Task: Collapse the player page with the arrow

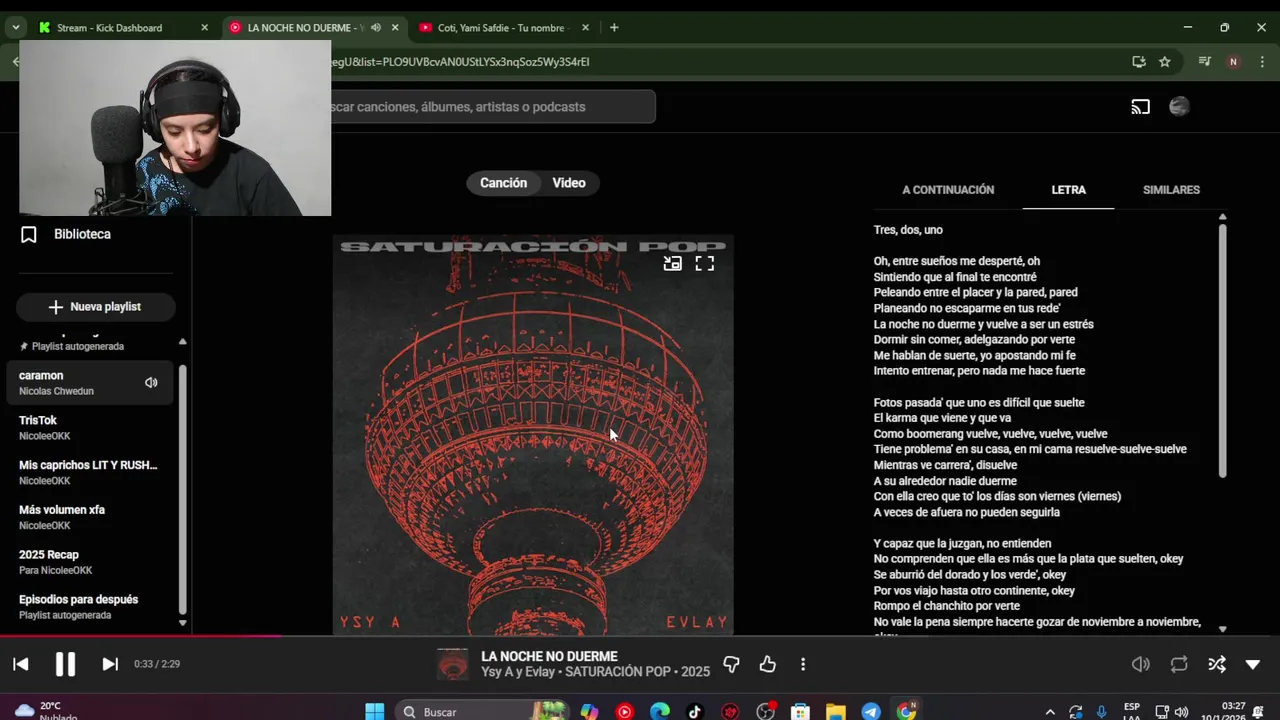Action: click(x=1253, y=664)
